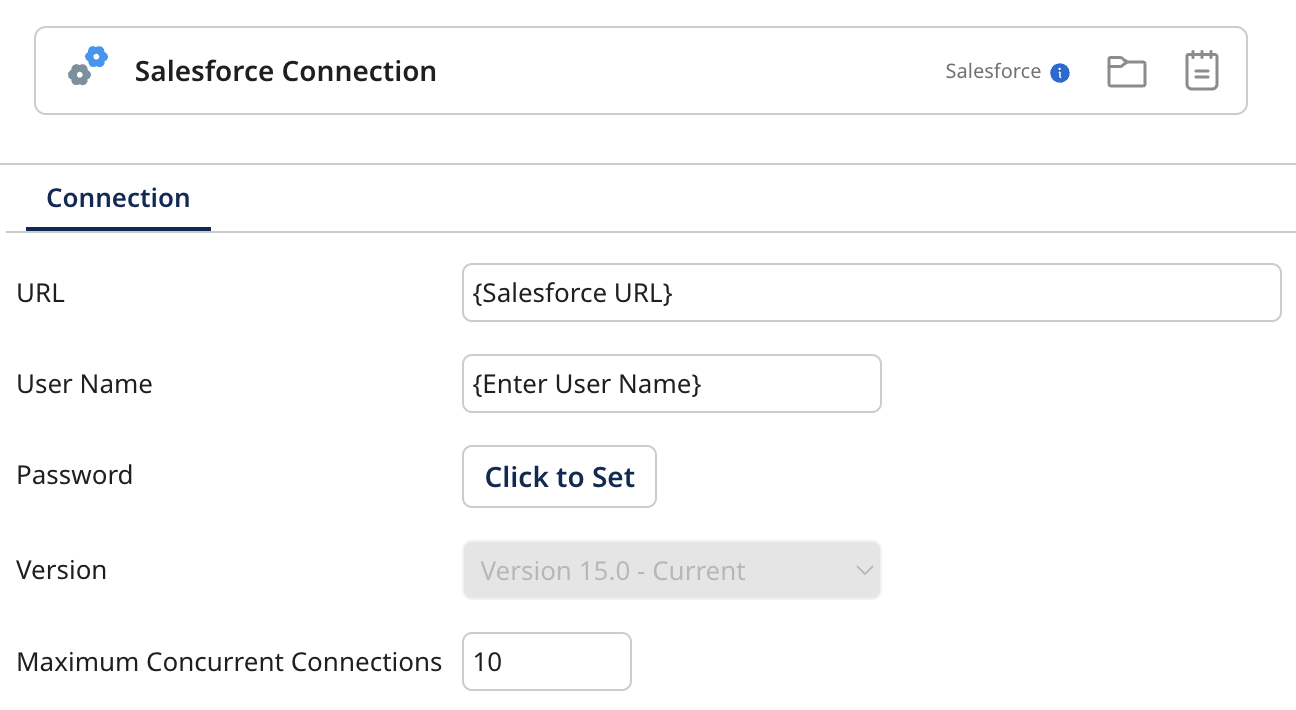This screenshot has height=710, width=1296.
Task: Open the notes icon in the header
Action: tap(1201, 72)
